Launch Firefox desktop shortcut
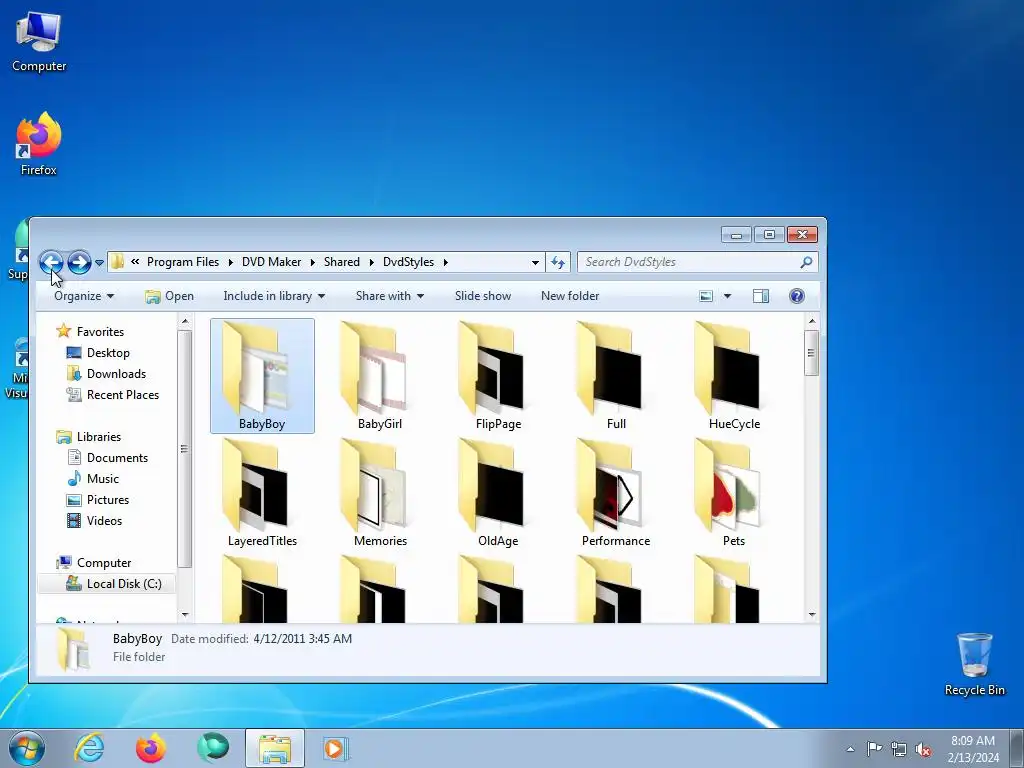 39,145
